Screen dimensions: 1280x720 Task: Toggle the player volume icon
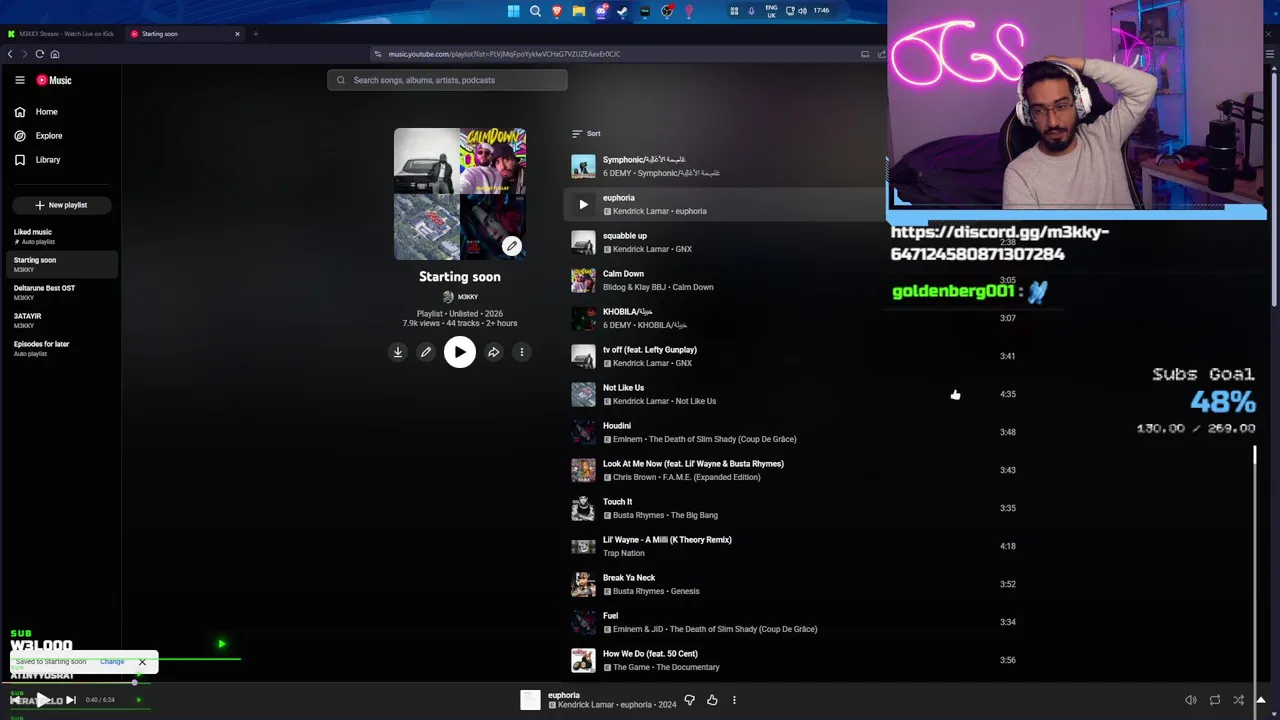(x=1190, y=700)
